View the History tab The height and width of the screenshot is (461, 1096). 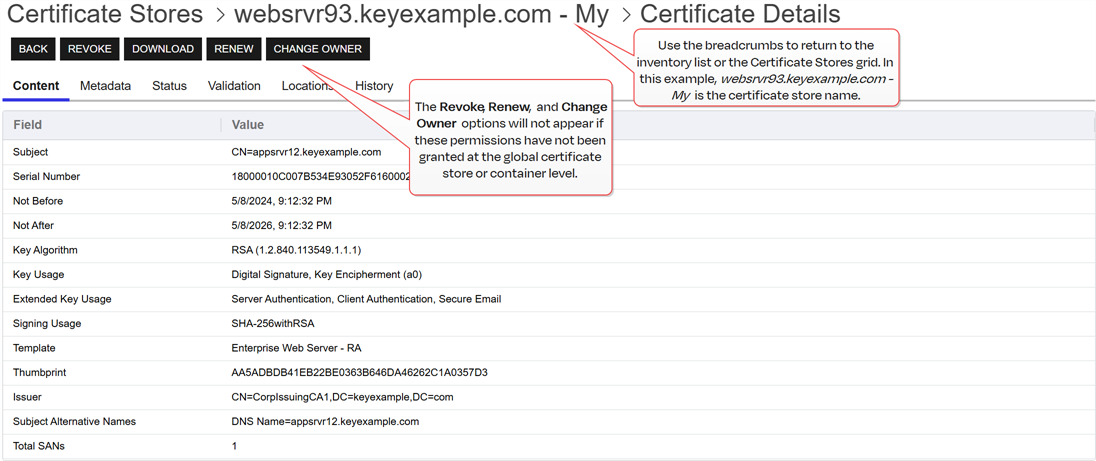pyautogui.click(x=374, y=86)
